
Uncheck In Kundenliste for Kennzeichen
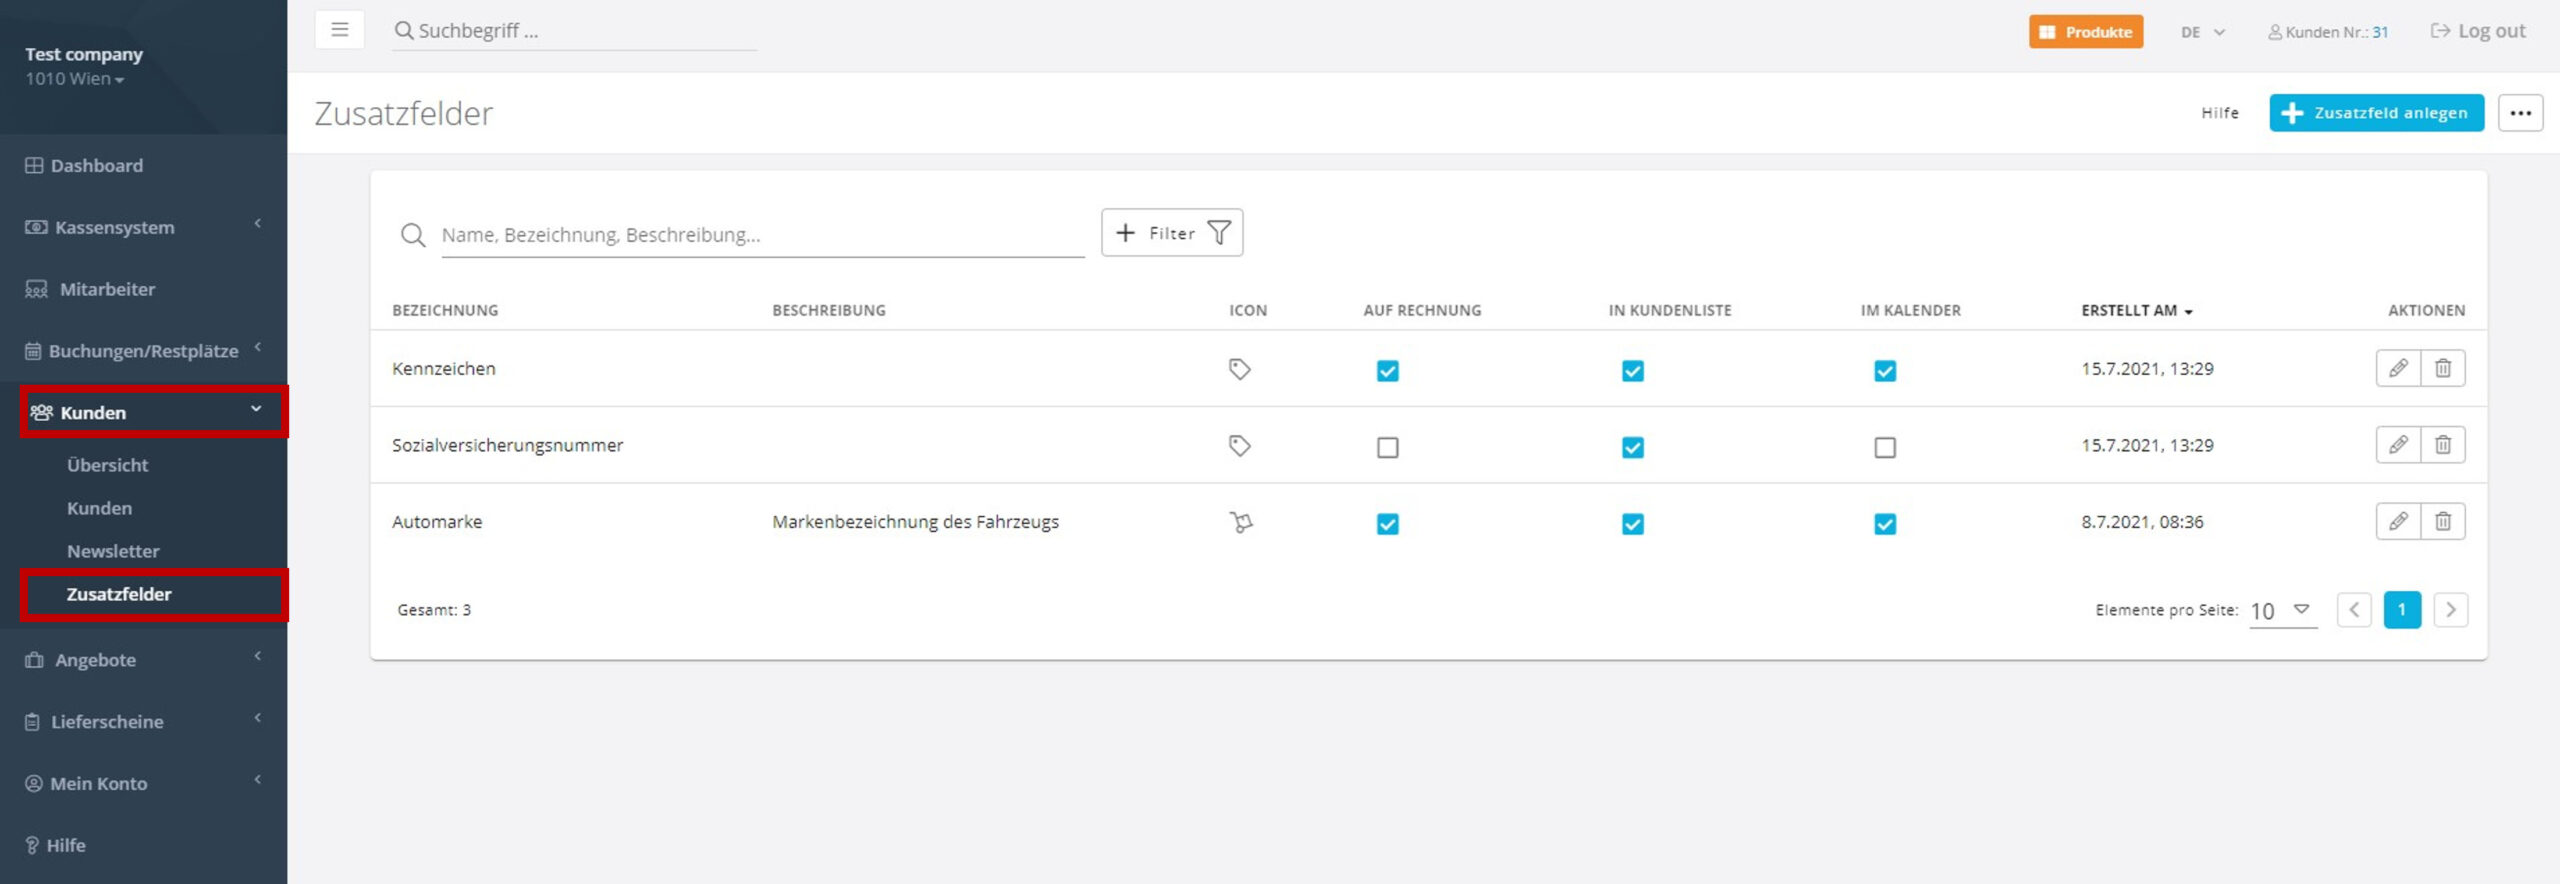coord(1632,371)
